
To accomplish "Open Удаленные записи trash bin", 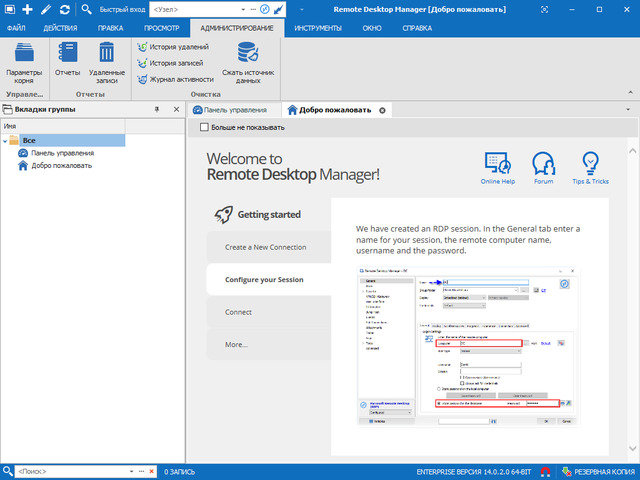I will tap(107, 63).
